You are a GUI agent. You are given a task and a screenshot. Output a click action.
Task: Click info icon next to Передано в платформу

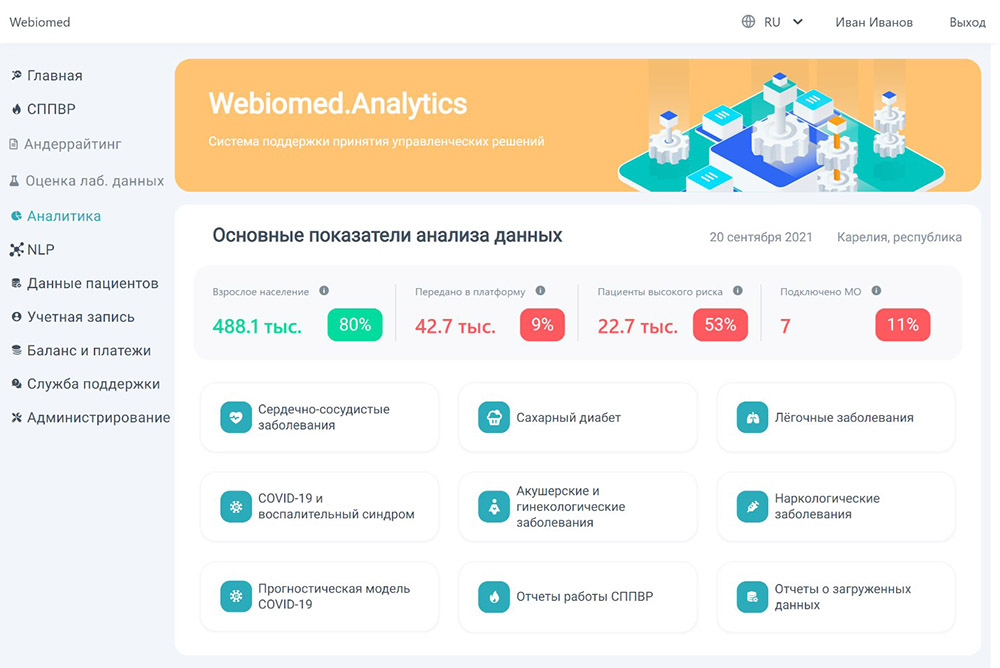click(540, 291)
